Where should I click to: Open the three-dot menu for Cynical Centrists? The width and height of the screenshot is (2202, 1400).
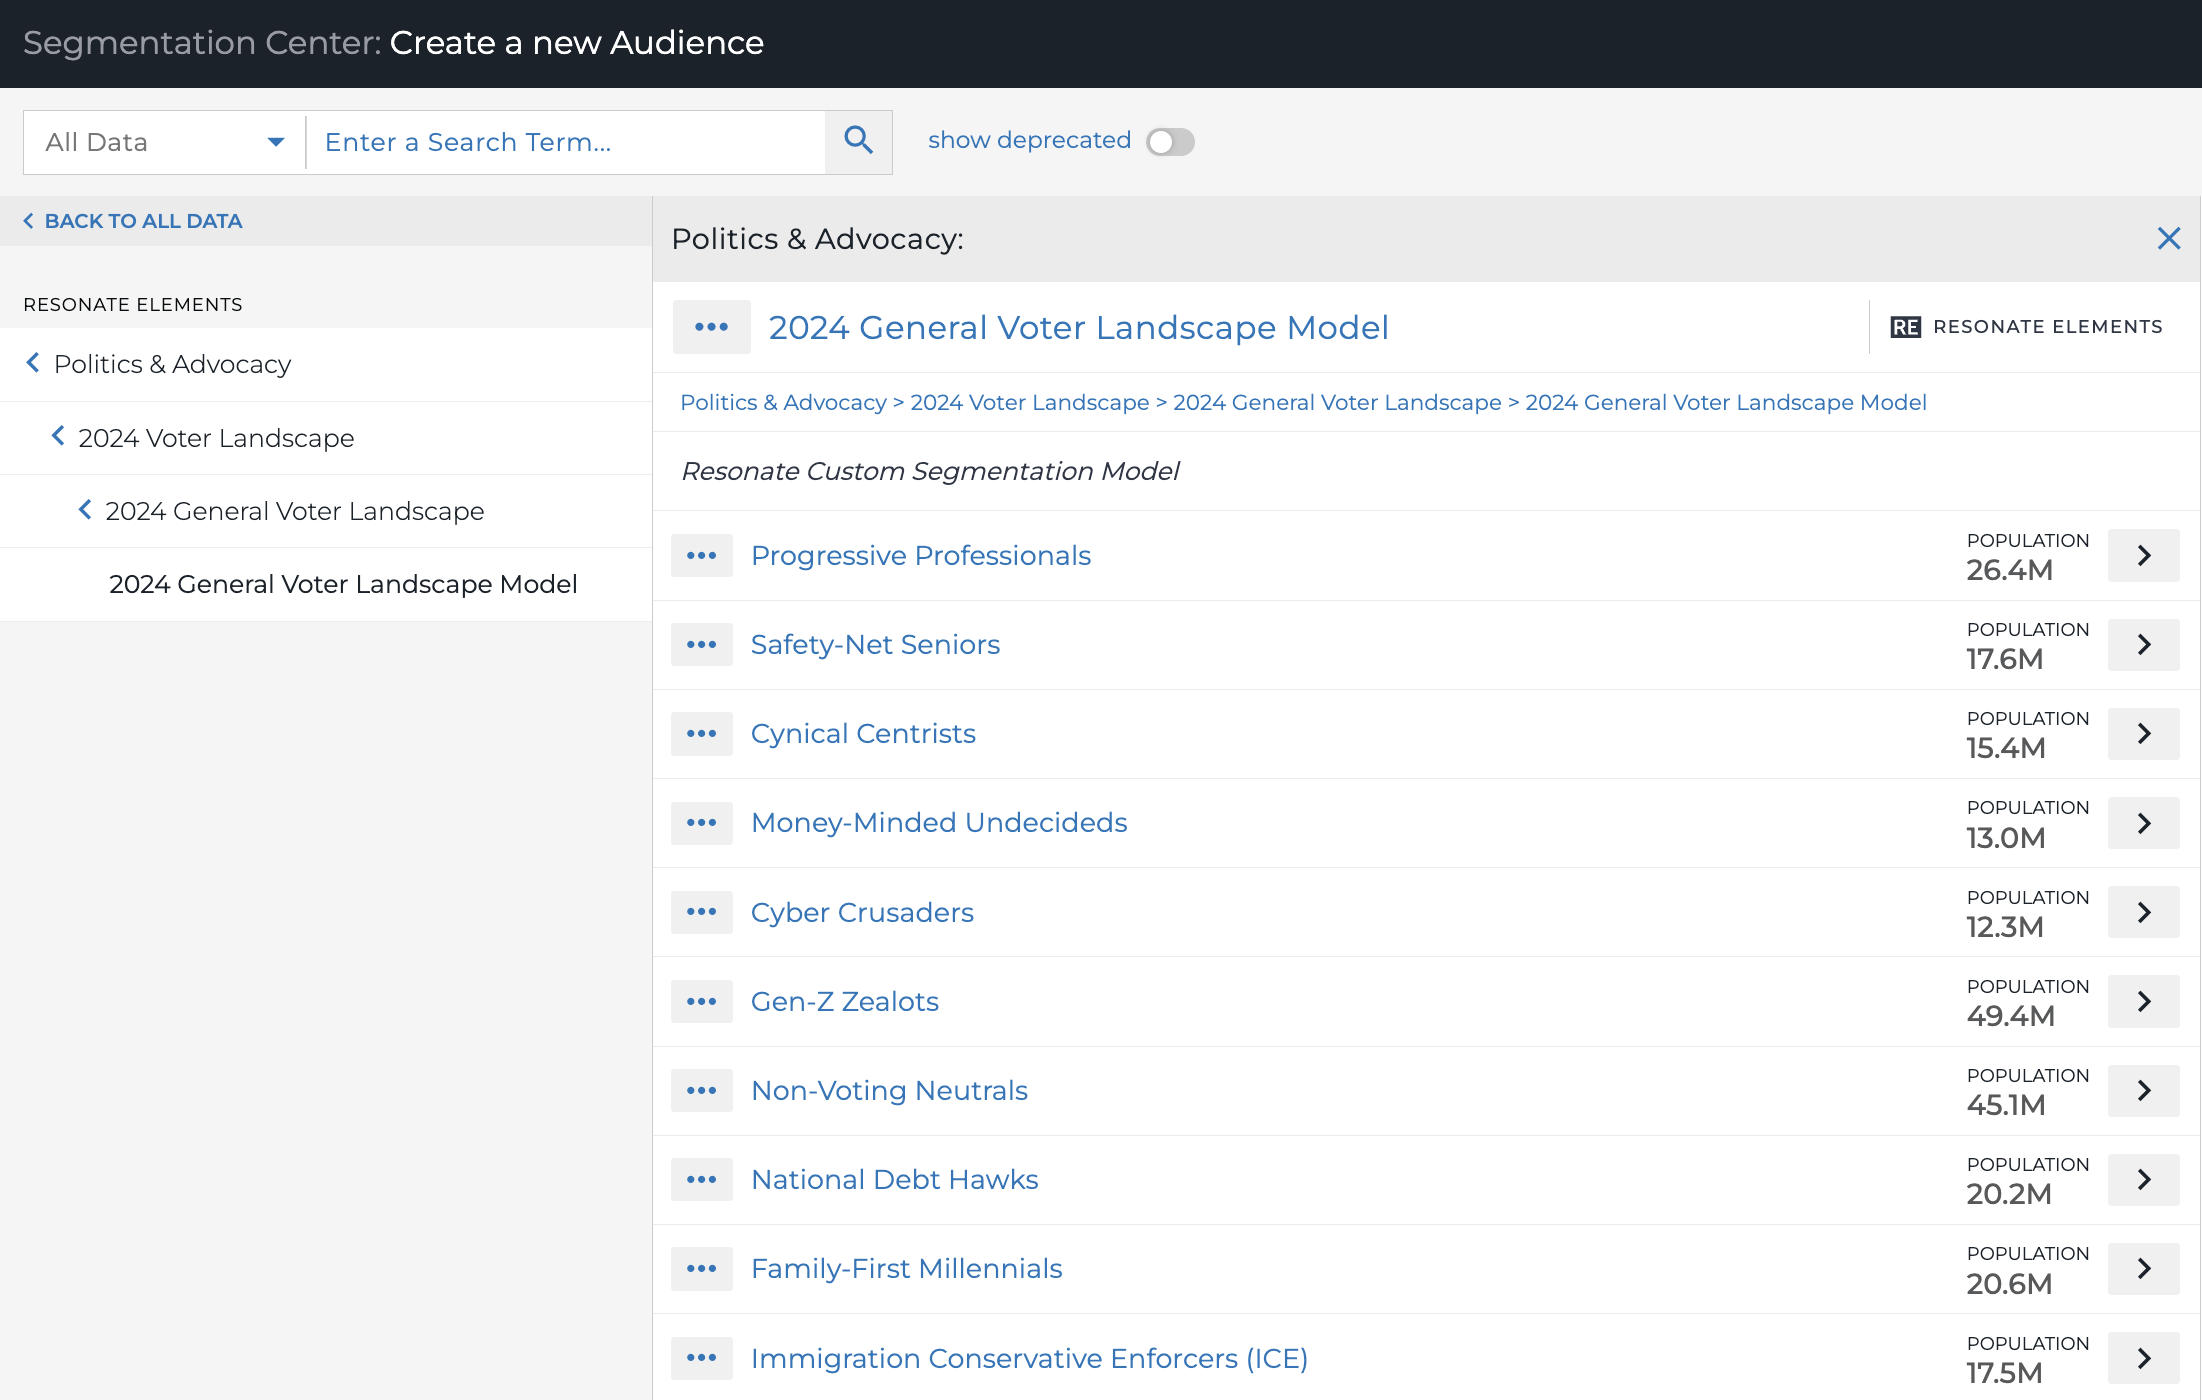[702, 733]
